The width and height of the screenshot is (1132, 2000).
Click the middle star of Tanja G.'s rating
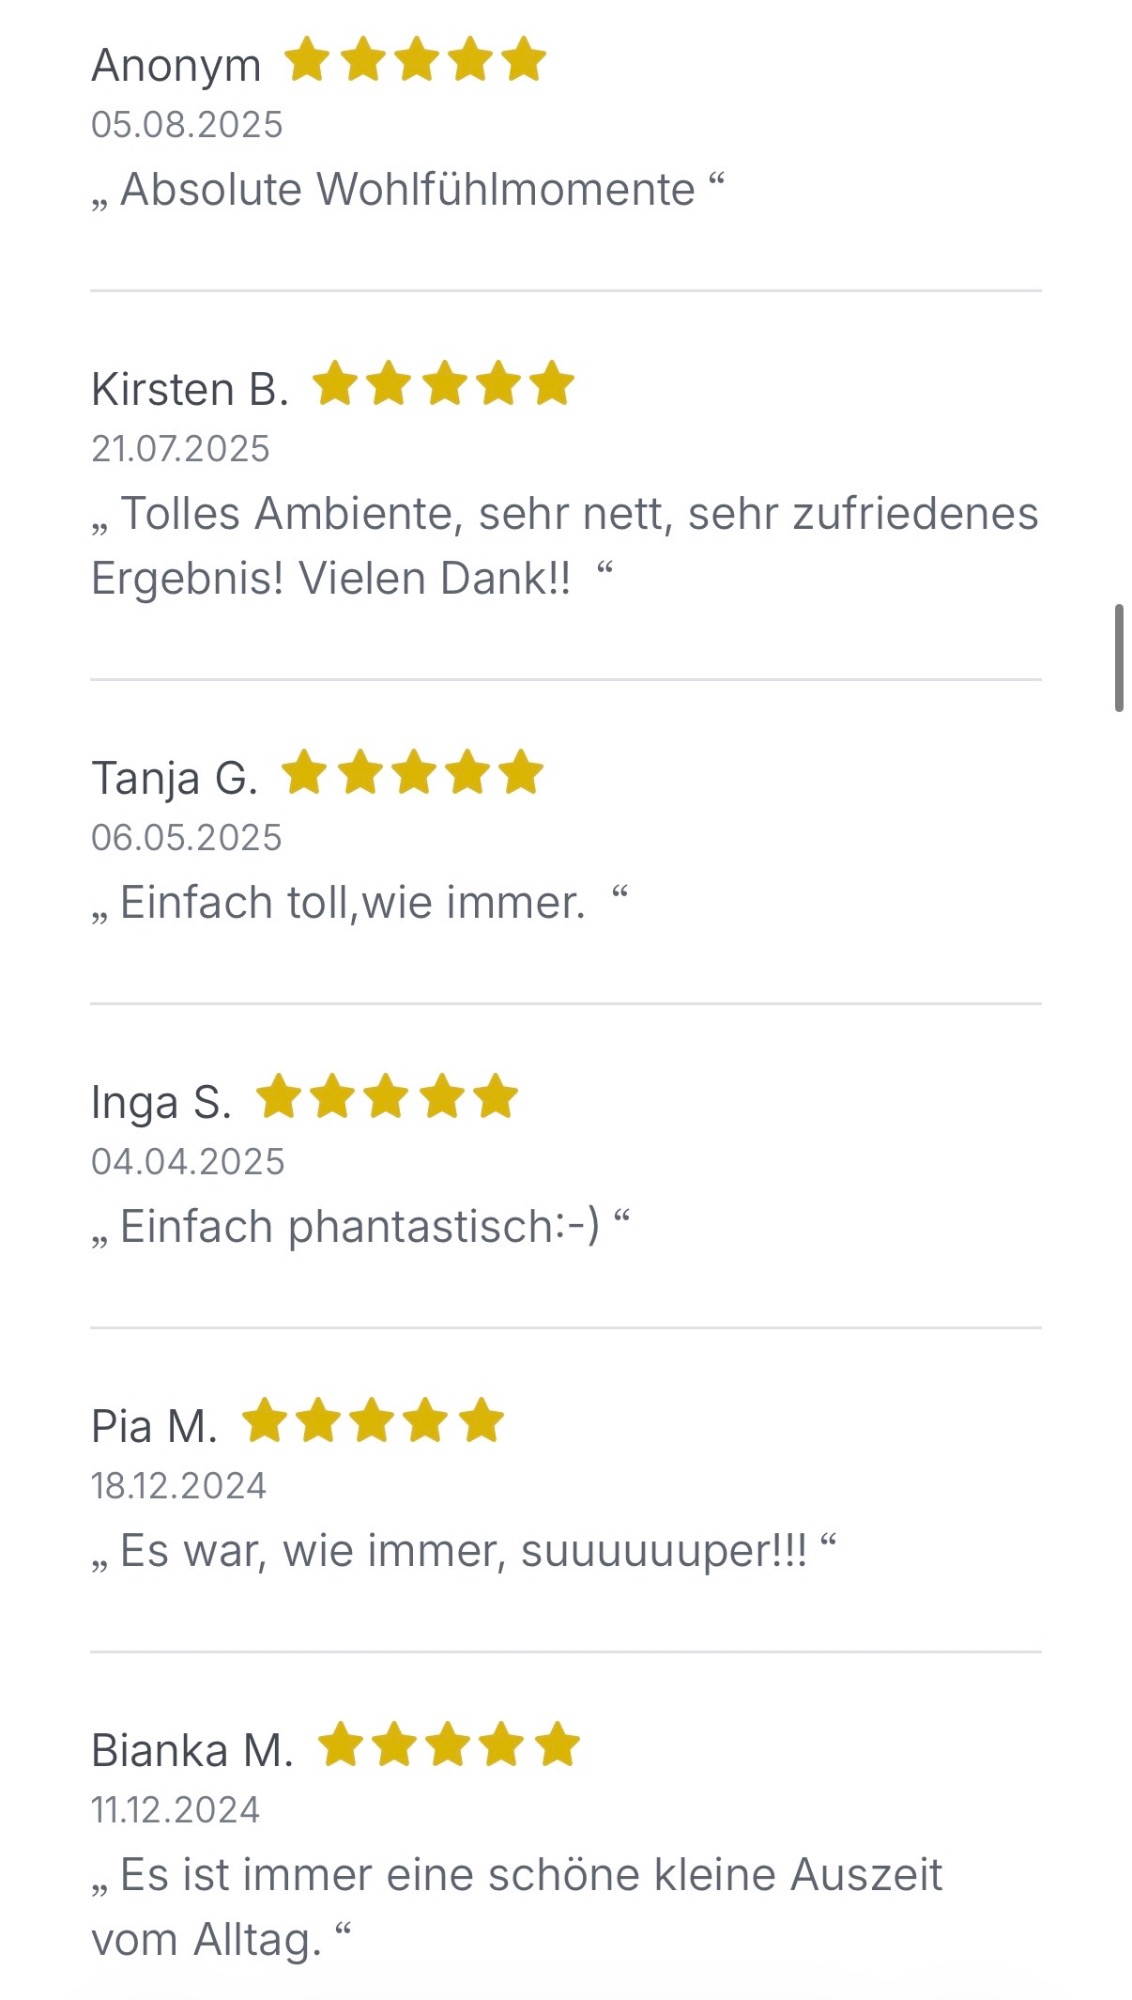pos(413,773)
